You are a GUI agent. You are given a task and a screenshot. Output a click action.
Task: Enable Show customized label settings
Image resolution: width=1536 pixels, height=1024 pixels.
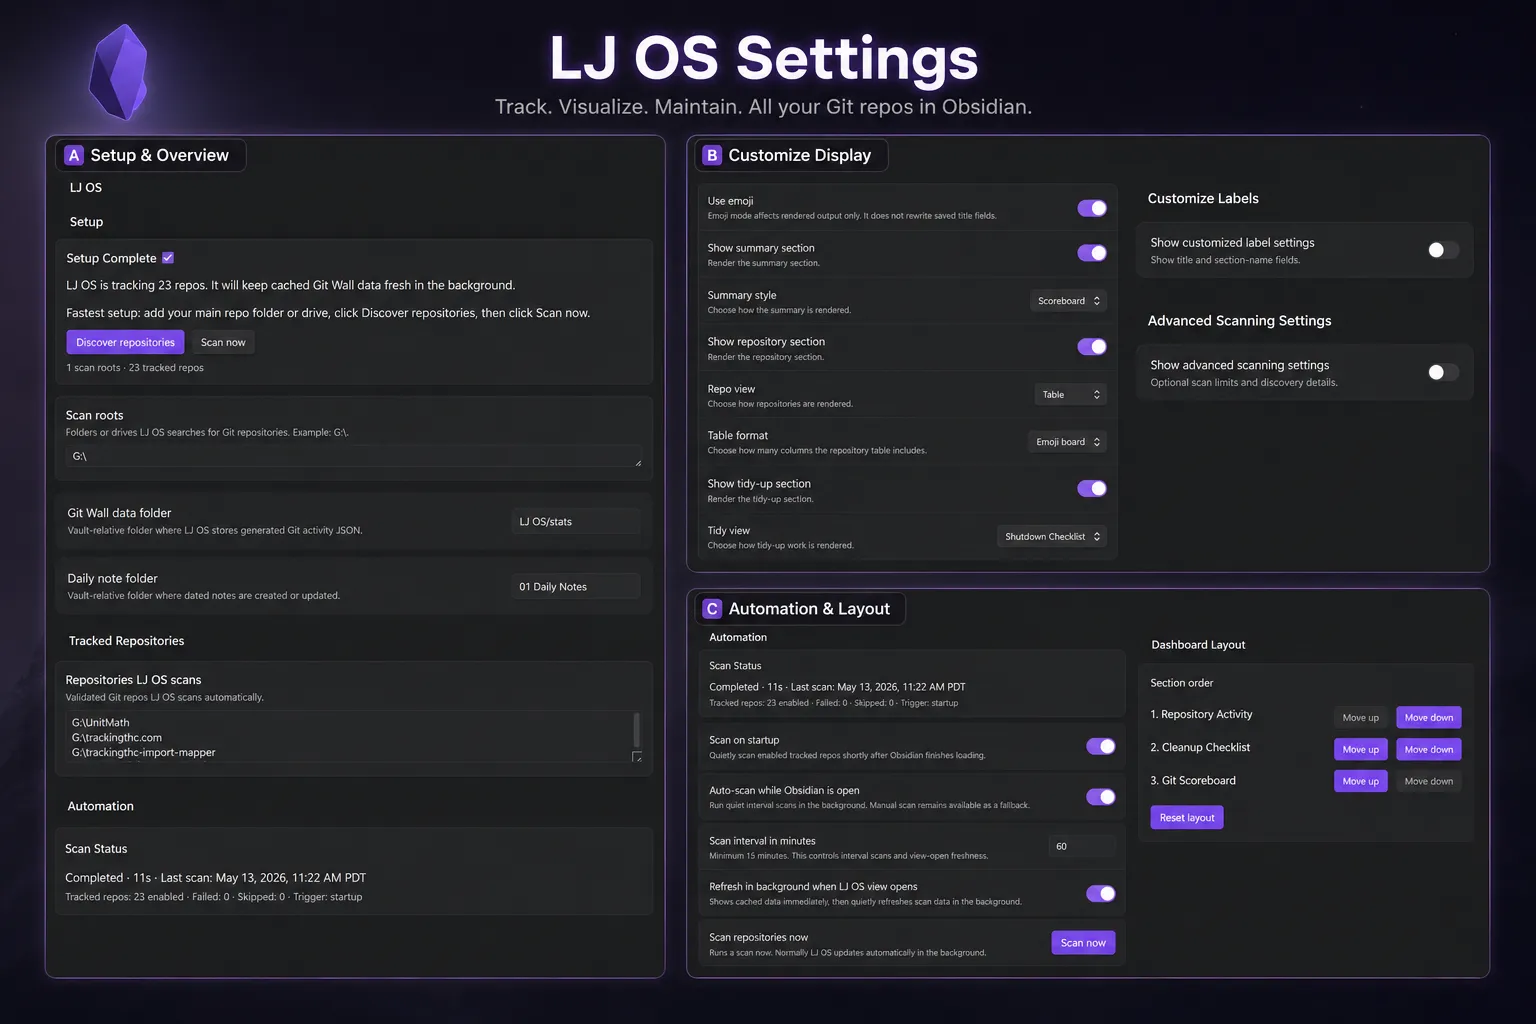(x=1443, y=250)
